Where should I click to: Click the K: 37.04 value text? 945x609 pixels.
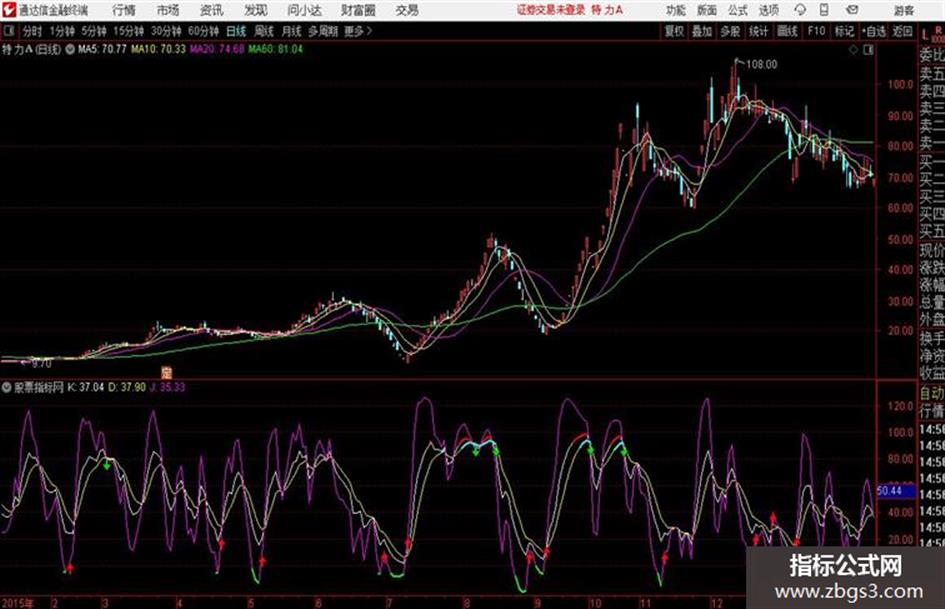pyautogui.click(x=85, y=388)
